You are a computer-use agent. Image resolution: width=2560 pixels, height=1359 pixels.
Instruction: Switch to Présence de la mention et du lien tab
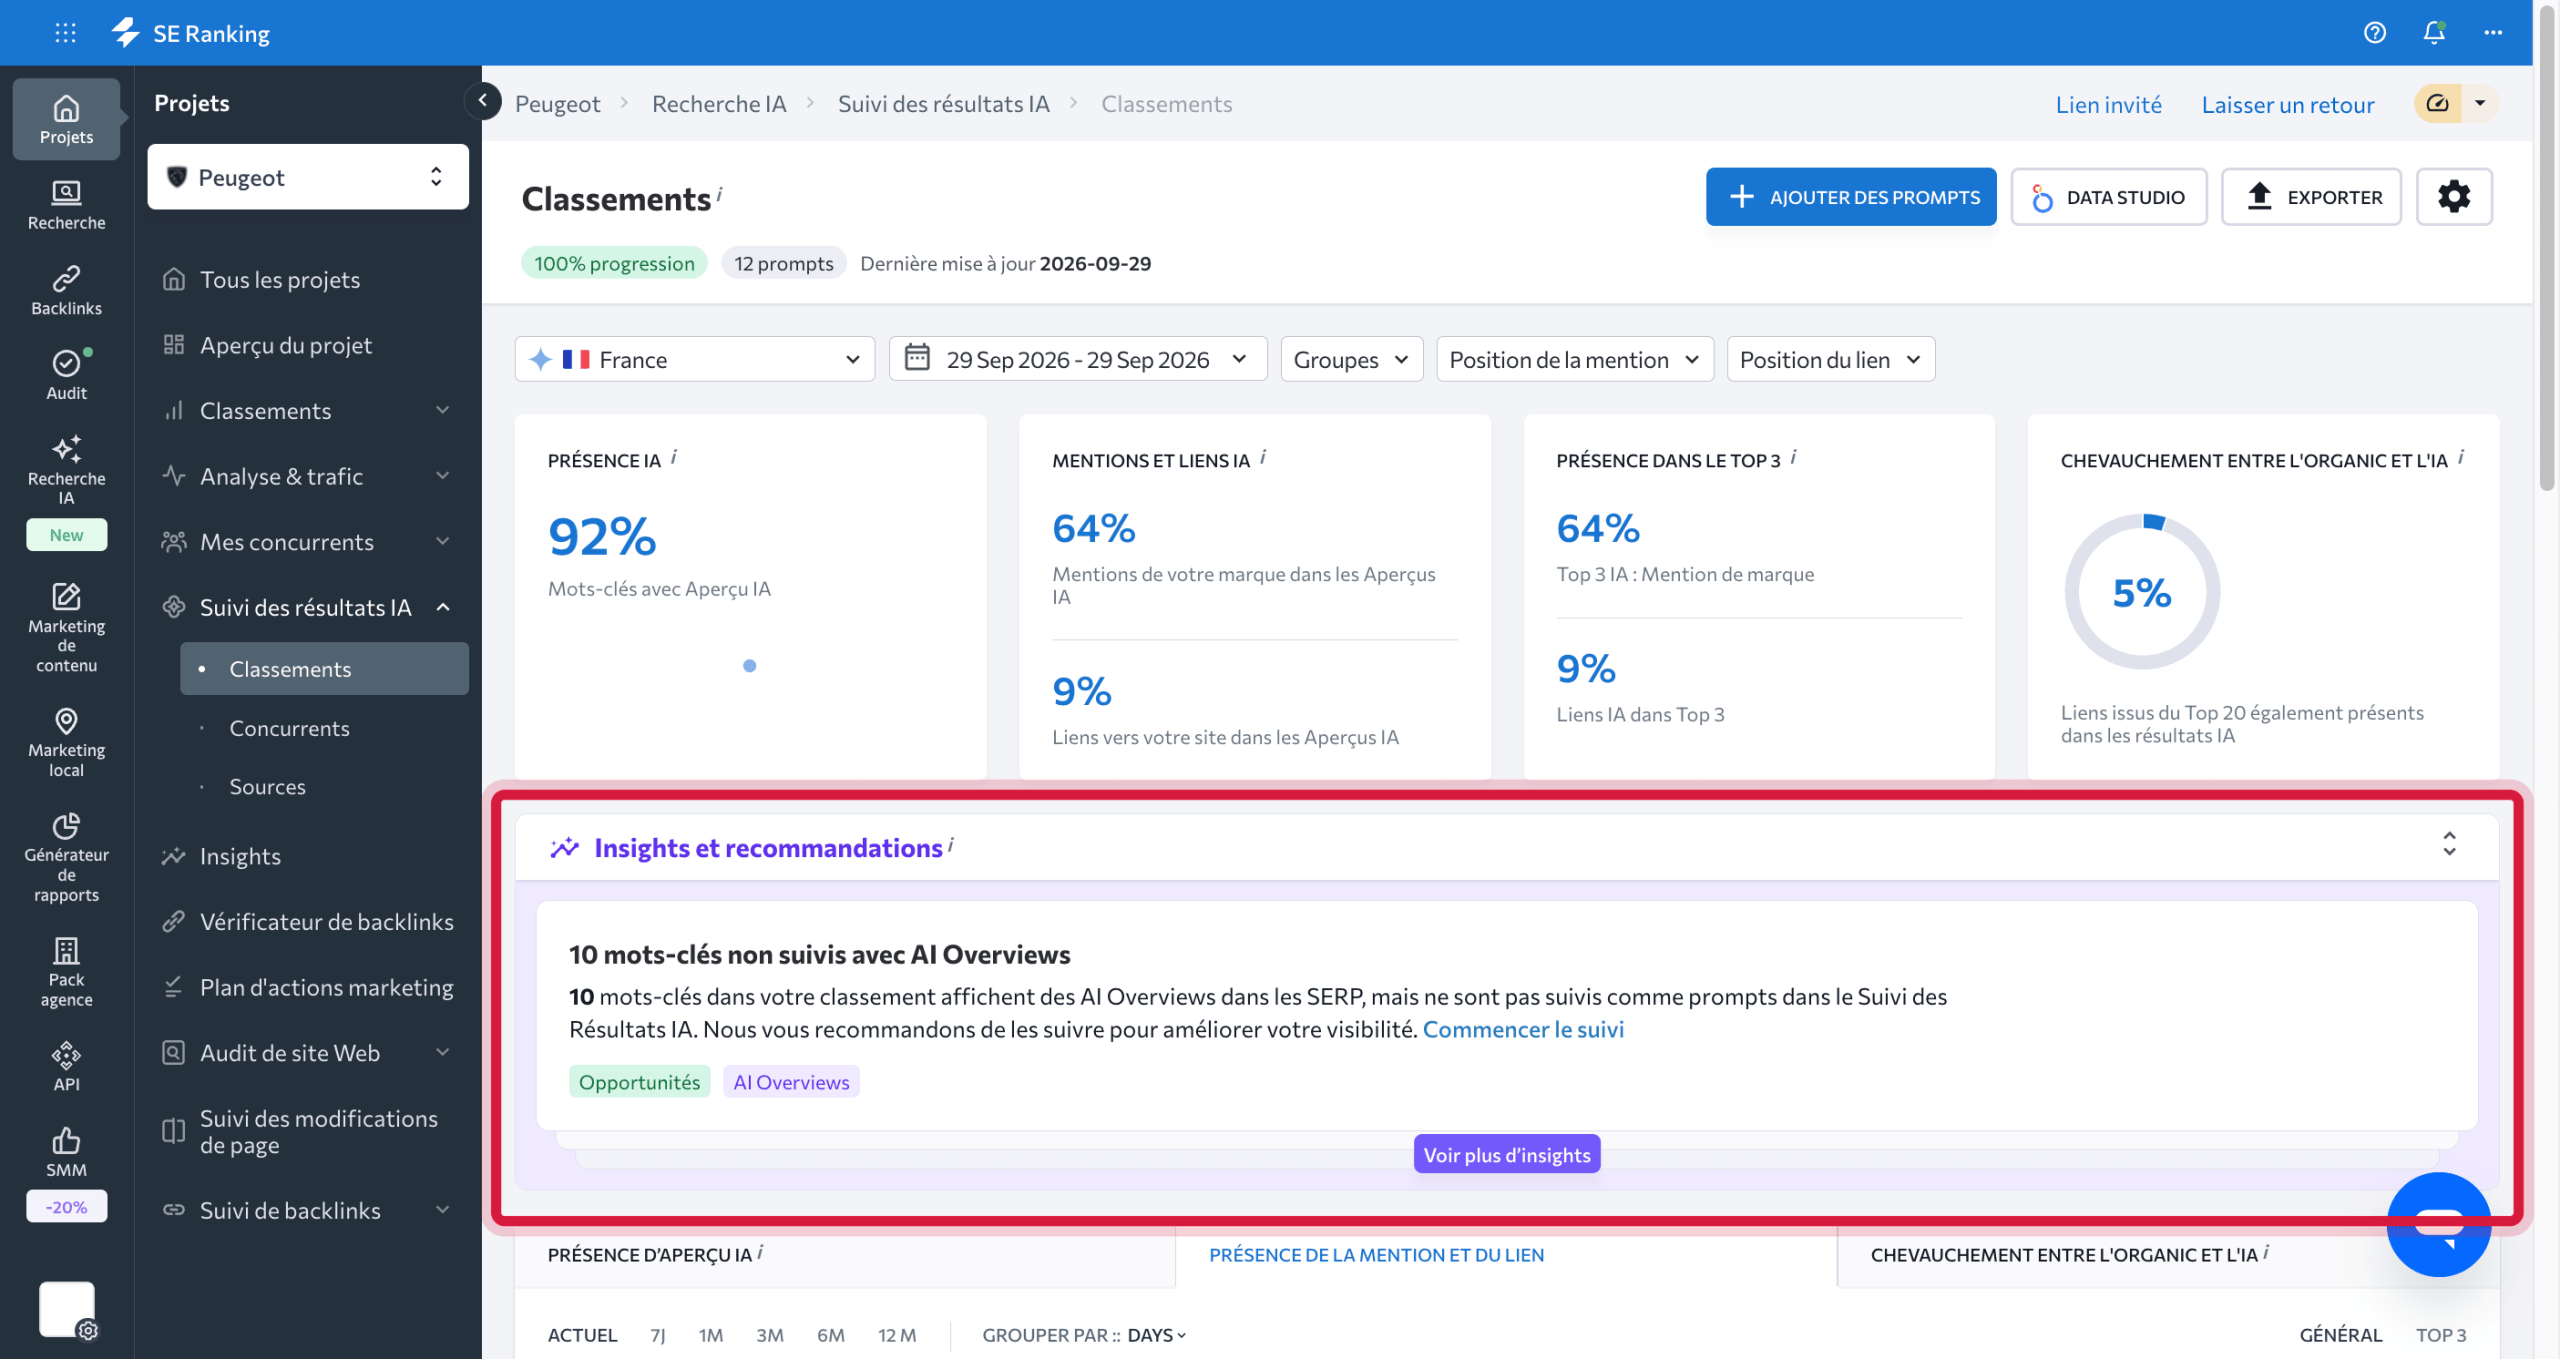point(1376,1255)
